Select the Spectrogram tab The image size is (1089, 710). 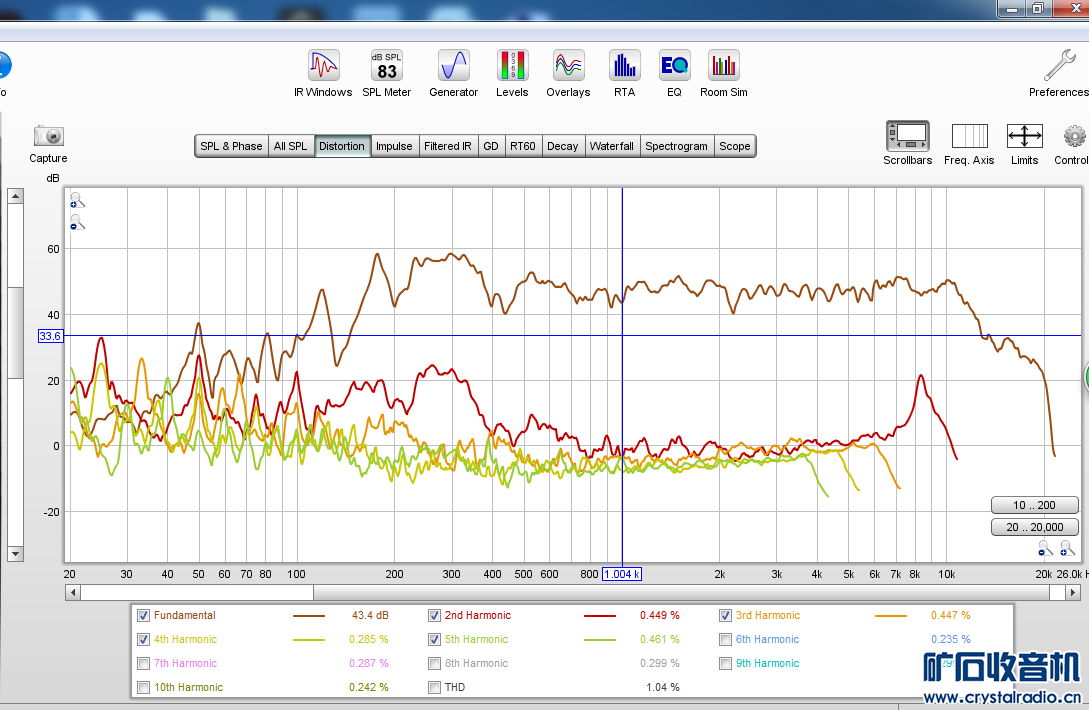676,146
